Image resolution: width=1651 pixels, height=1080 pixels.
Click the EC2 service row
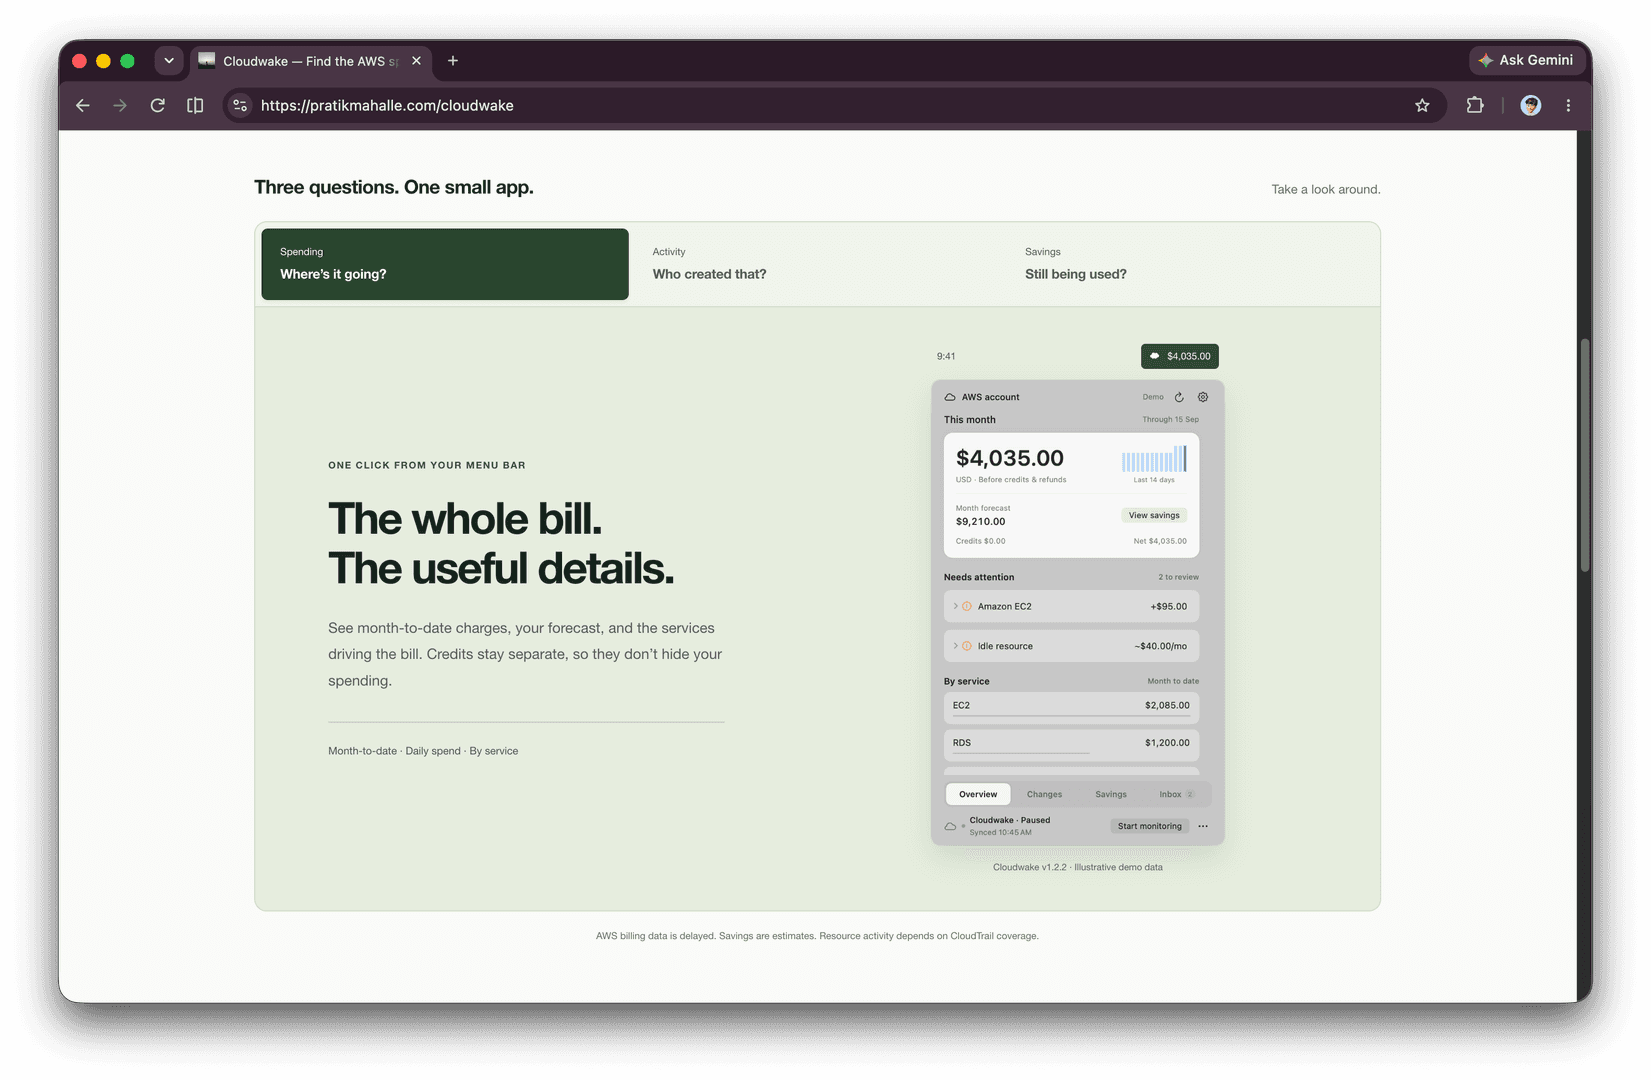(x=1071, y=707)
